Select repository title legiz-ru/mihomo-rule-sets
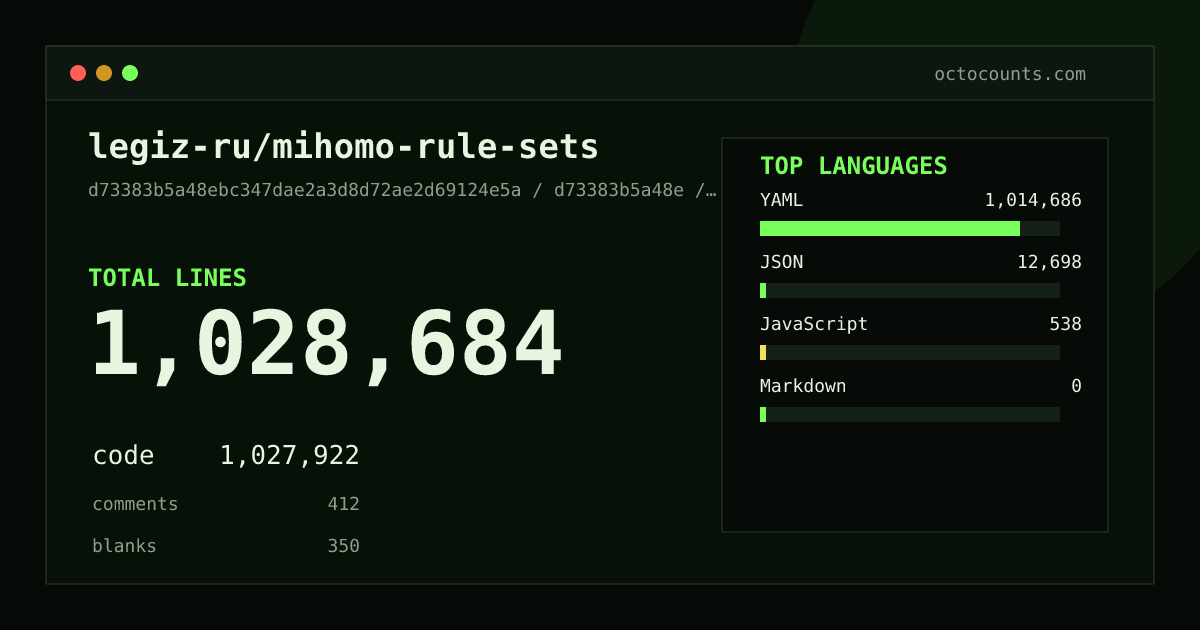This screenshot has height=630, width=1200. coord(344,147)
